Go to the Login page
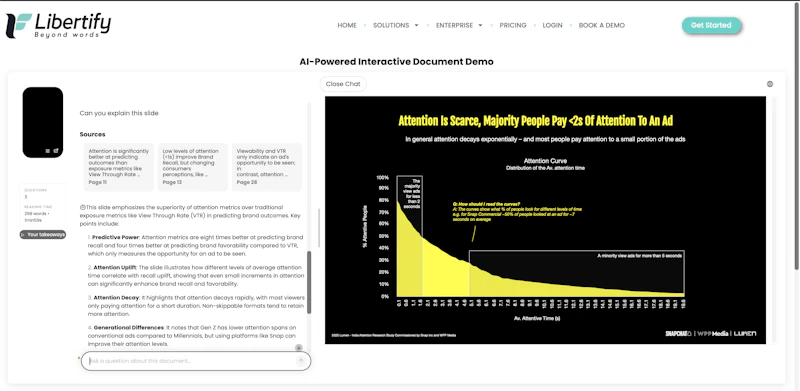 pyautogui.click(x=553, y=26)
